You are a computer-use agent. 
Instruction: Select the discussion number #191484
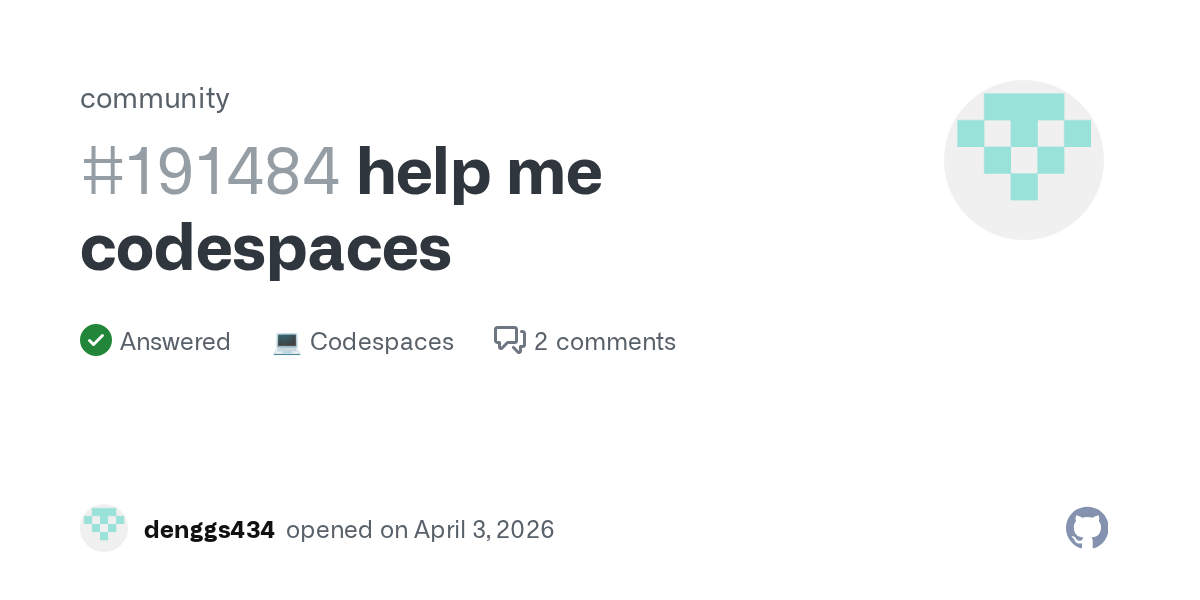click(210, 171)
